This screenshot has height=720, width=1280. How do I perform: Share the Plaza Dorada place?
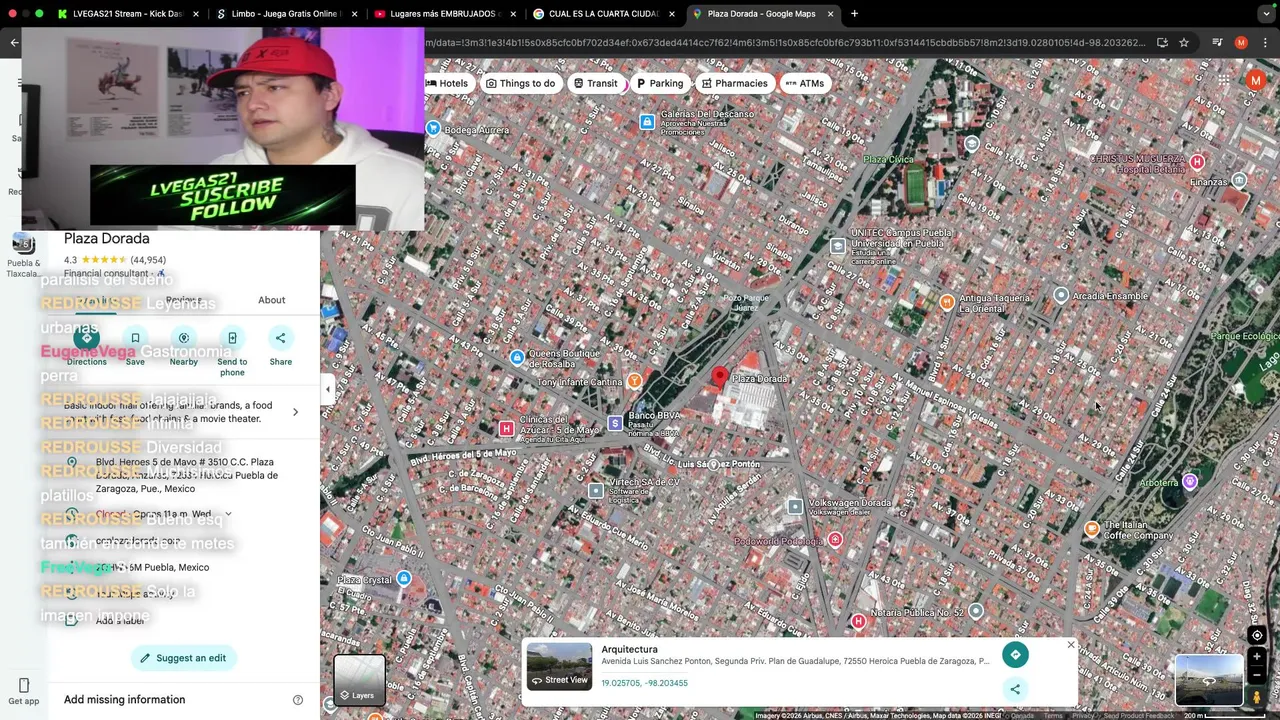pos(281,338)
